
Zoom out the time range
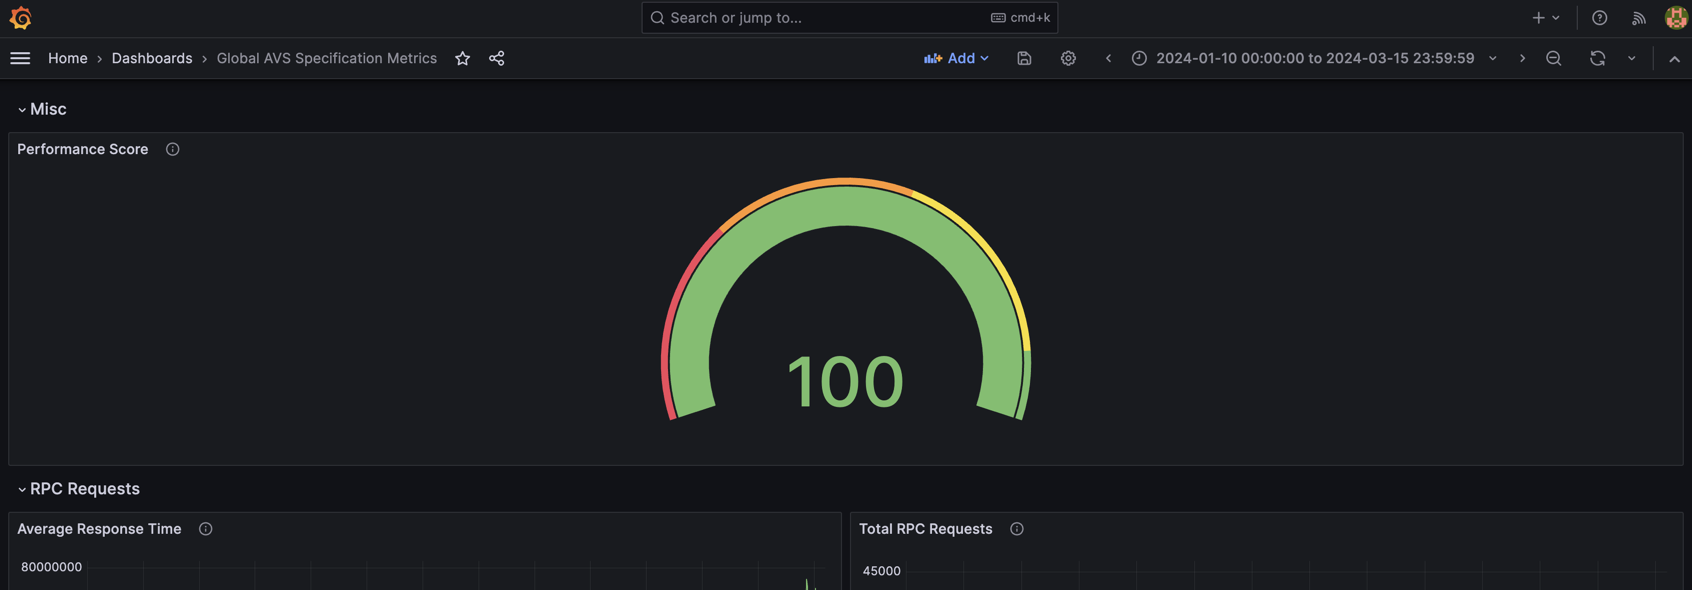click(1553, 58)
